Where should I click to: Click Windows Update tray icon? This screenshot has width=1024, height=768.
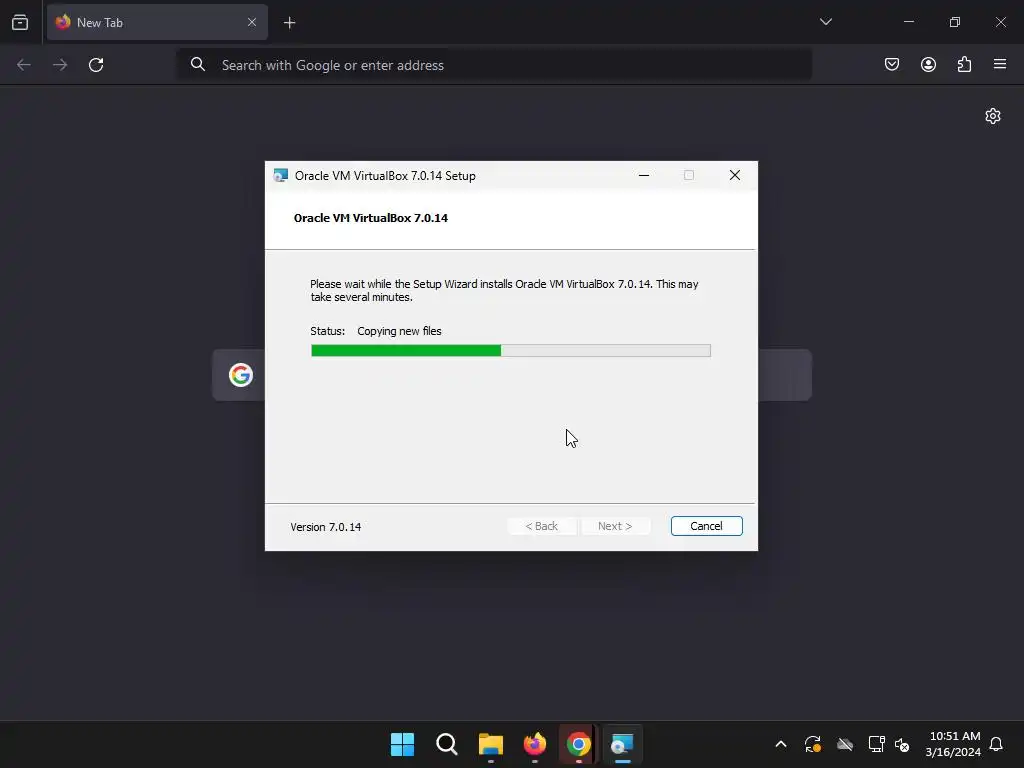click(812, 744)
